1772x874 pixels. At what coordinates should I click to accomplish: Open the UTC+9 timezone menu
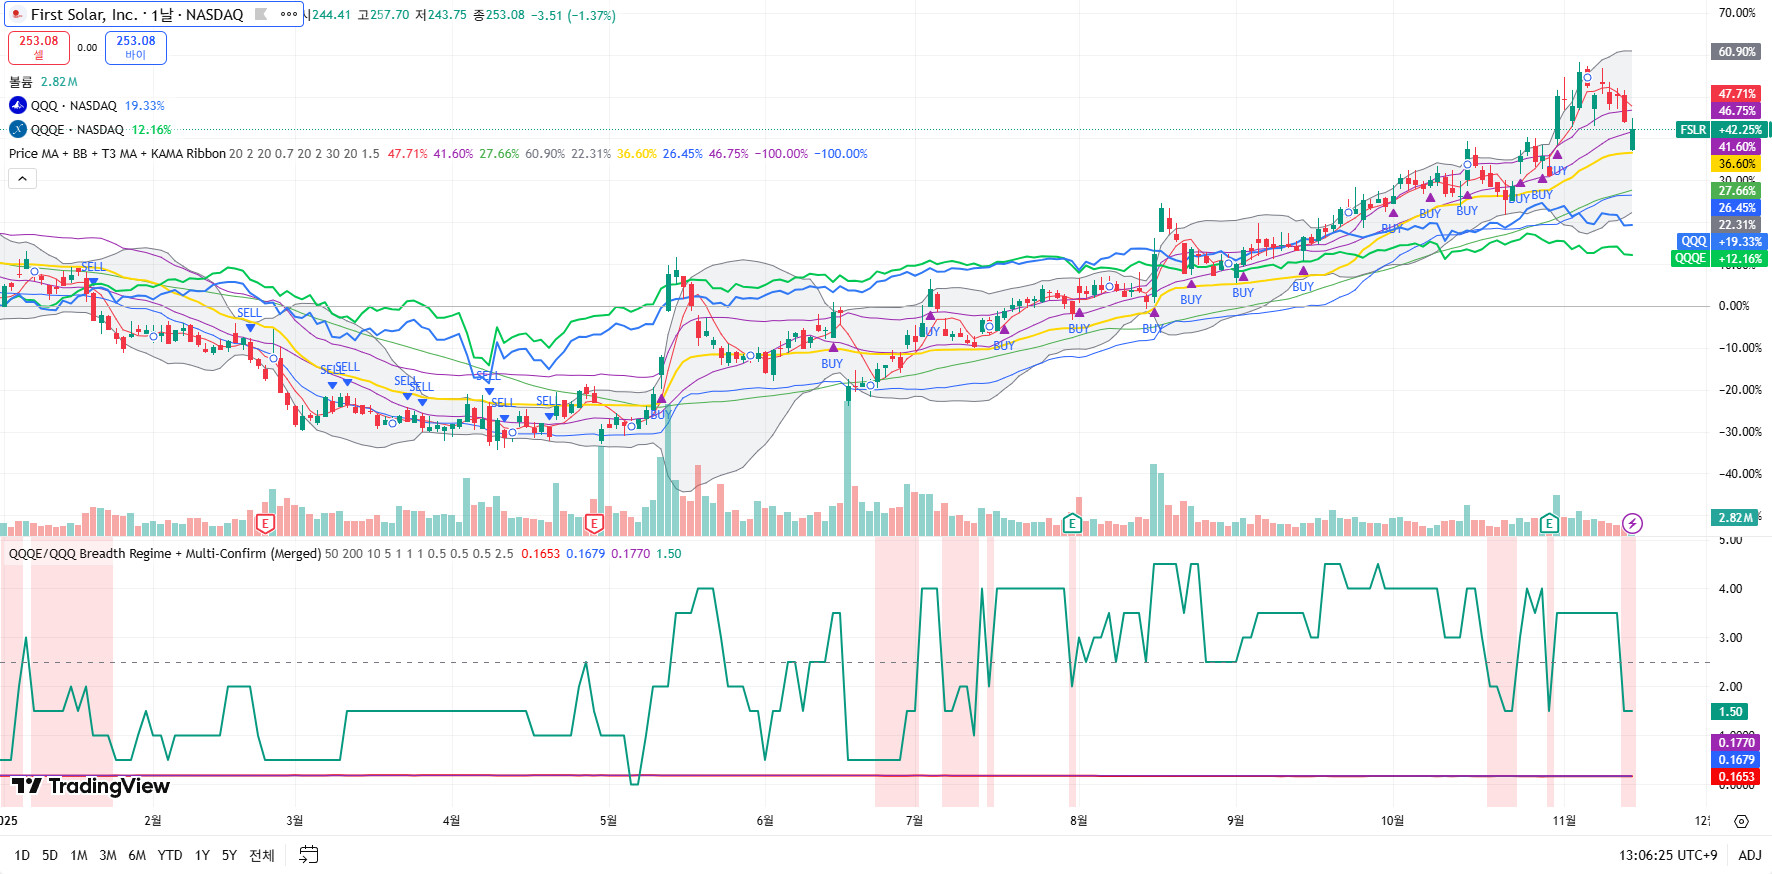[x=1667, y=855]
